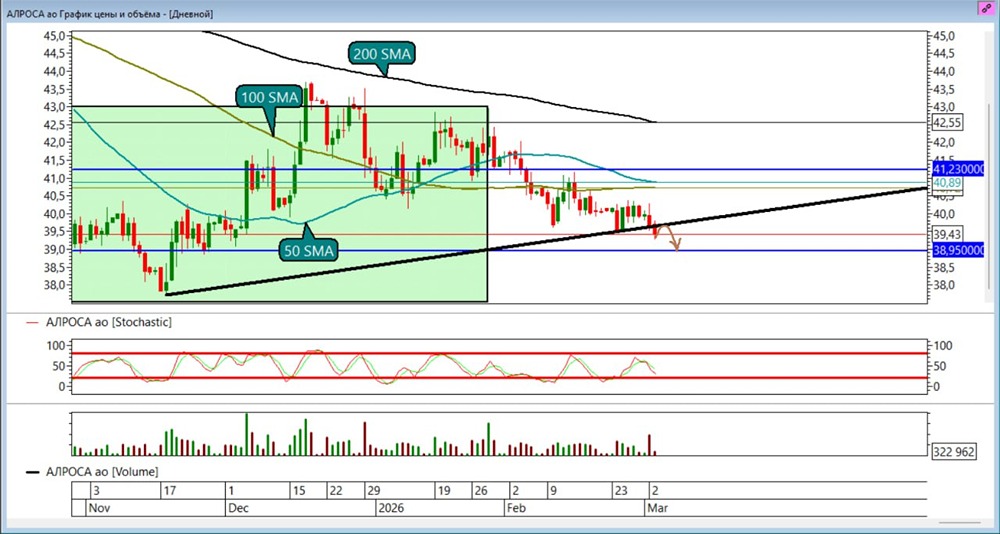Click the tallest green volume bar in early December
1000x534 pixels.
(x=247, y=434)
